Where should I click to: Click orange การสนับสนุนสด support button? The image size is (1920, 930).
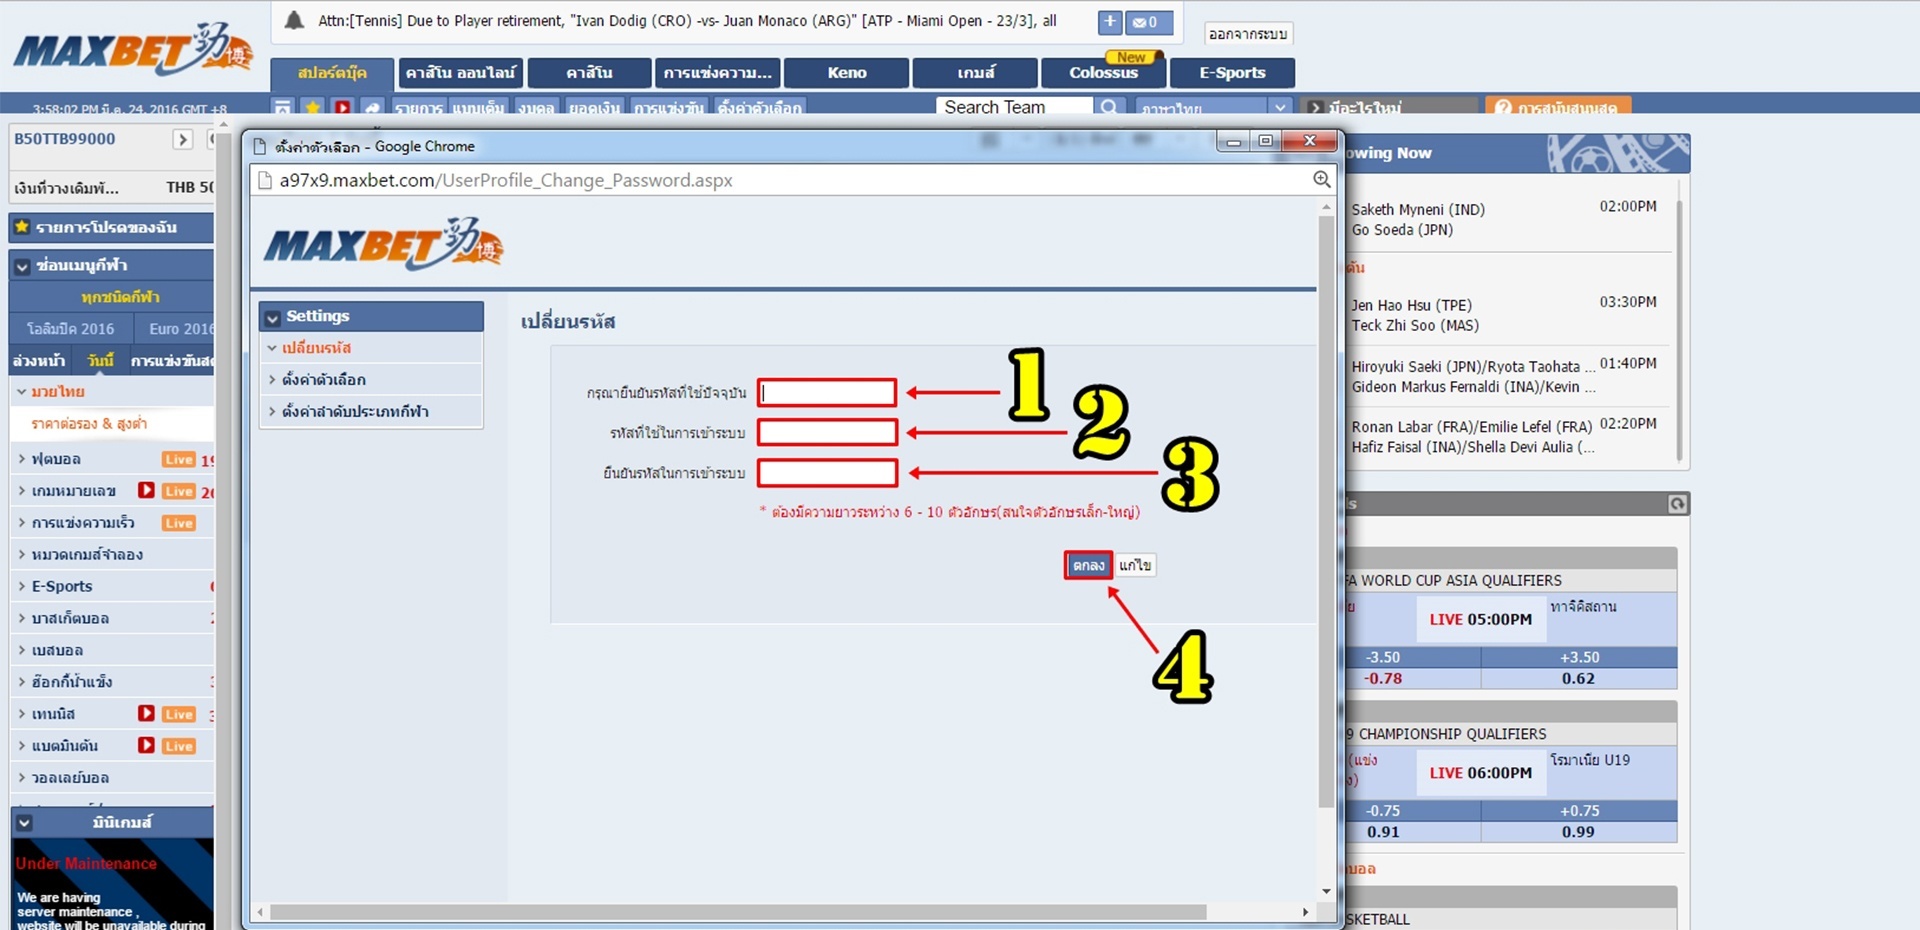[x=1558, y=107]
